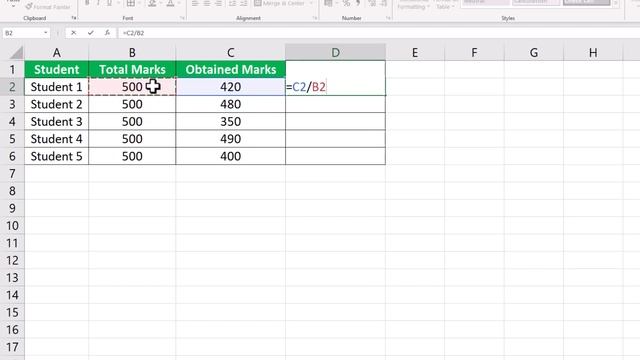
Task: Click empty cell D3 beside 480
Action: click(x=336, y=104)
